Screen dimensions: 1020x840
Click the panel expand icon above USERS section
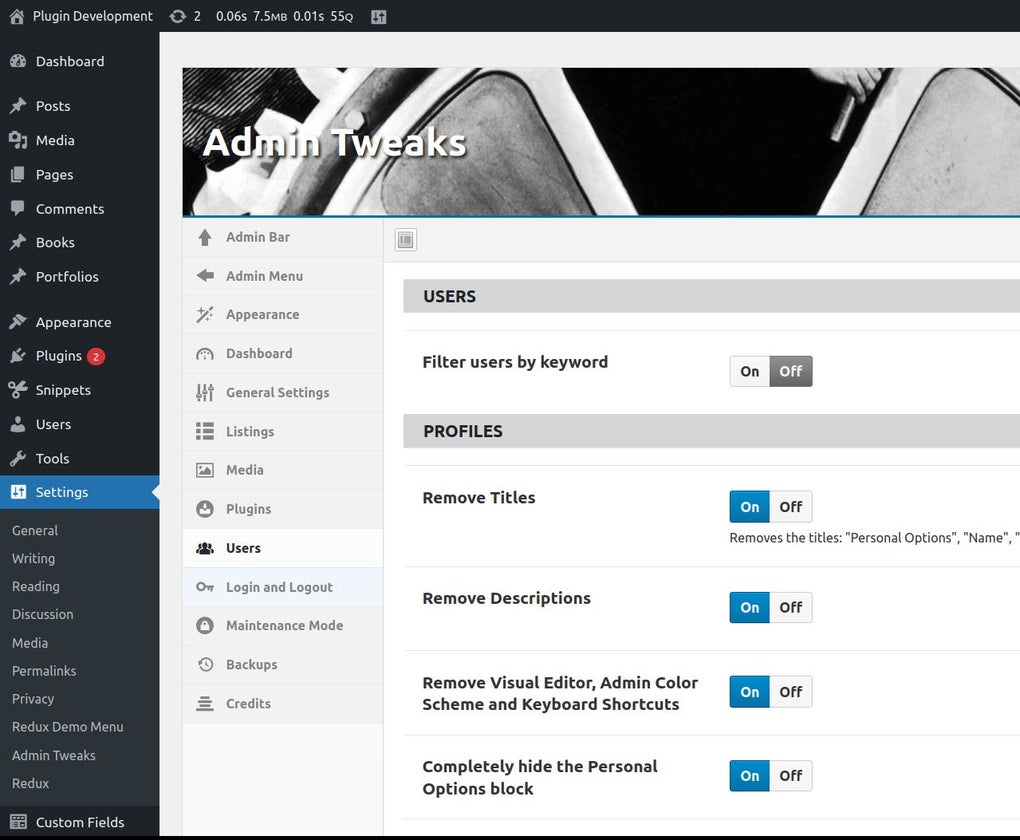405,239
